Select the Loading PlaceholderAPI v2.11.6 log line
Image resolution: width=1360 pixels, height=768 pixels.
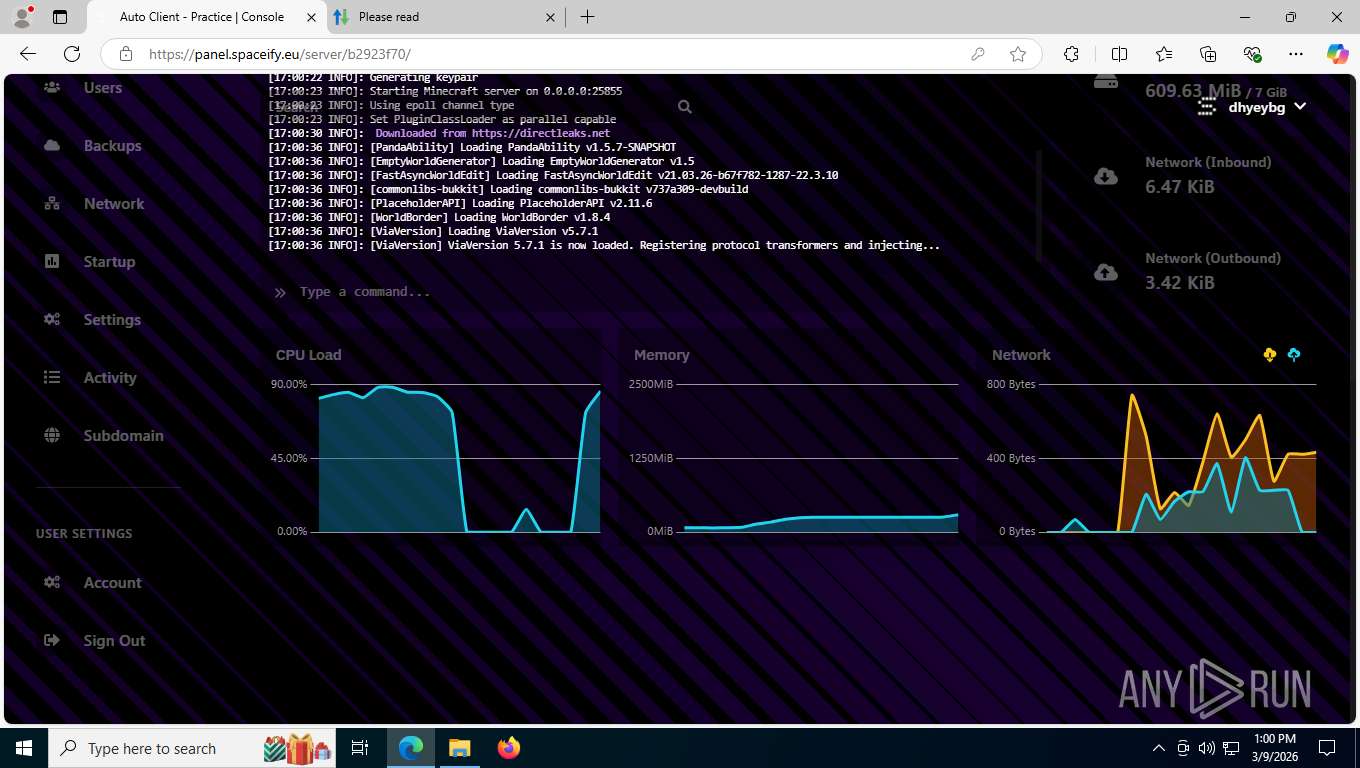(460, 203)
